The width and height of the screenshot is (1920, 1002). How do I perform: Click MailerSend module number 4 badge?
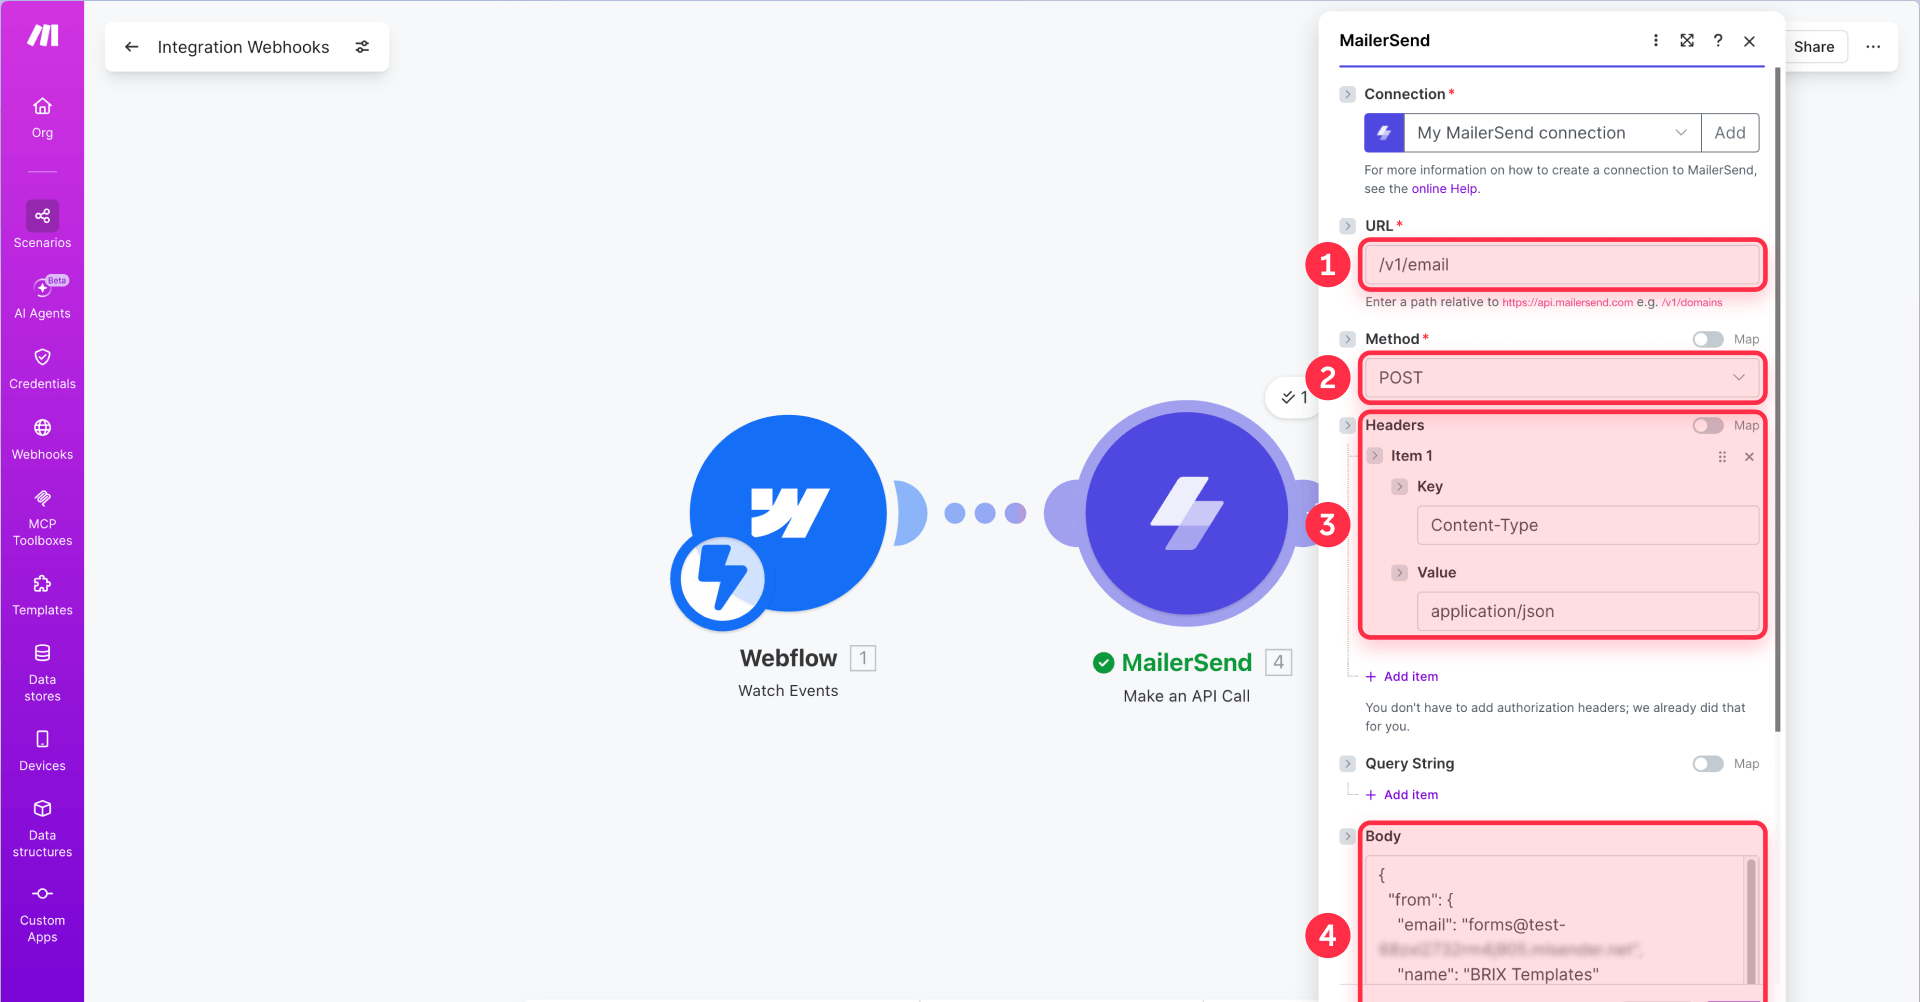pos(1278,662)
